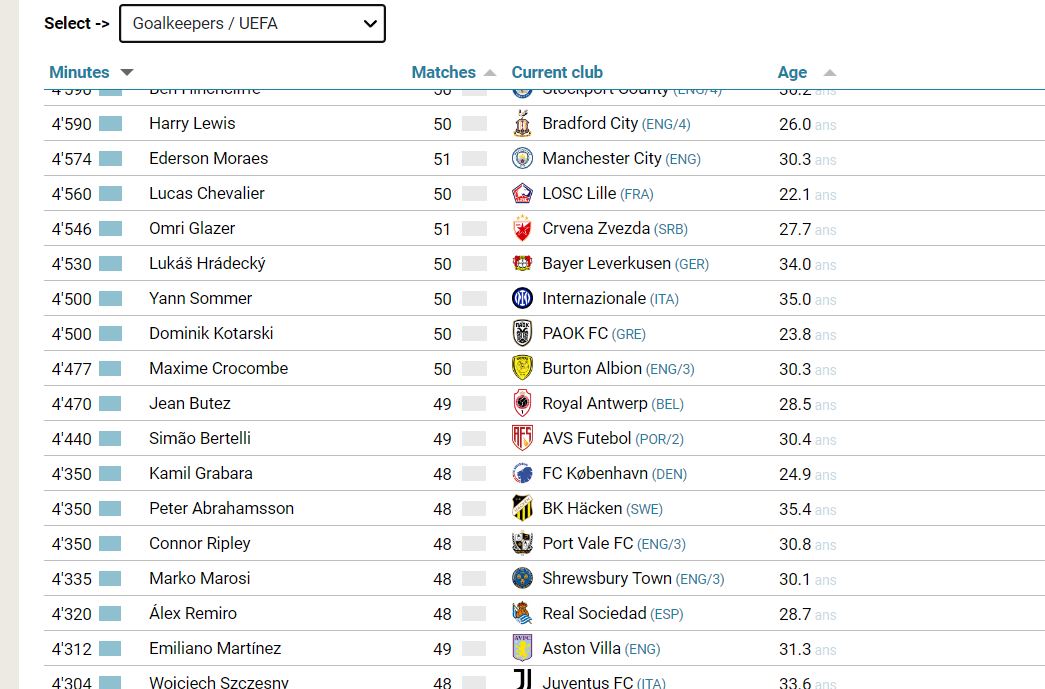Click the Manchester City club crest
Viewport: 1045px width, 689px height.
coord(522,159)
